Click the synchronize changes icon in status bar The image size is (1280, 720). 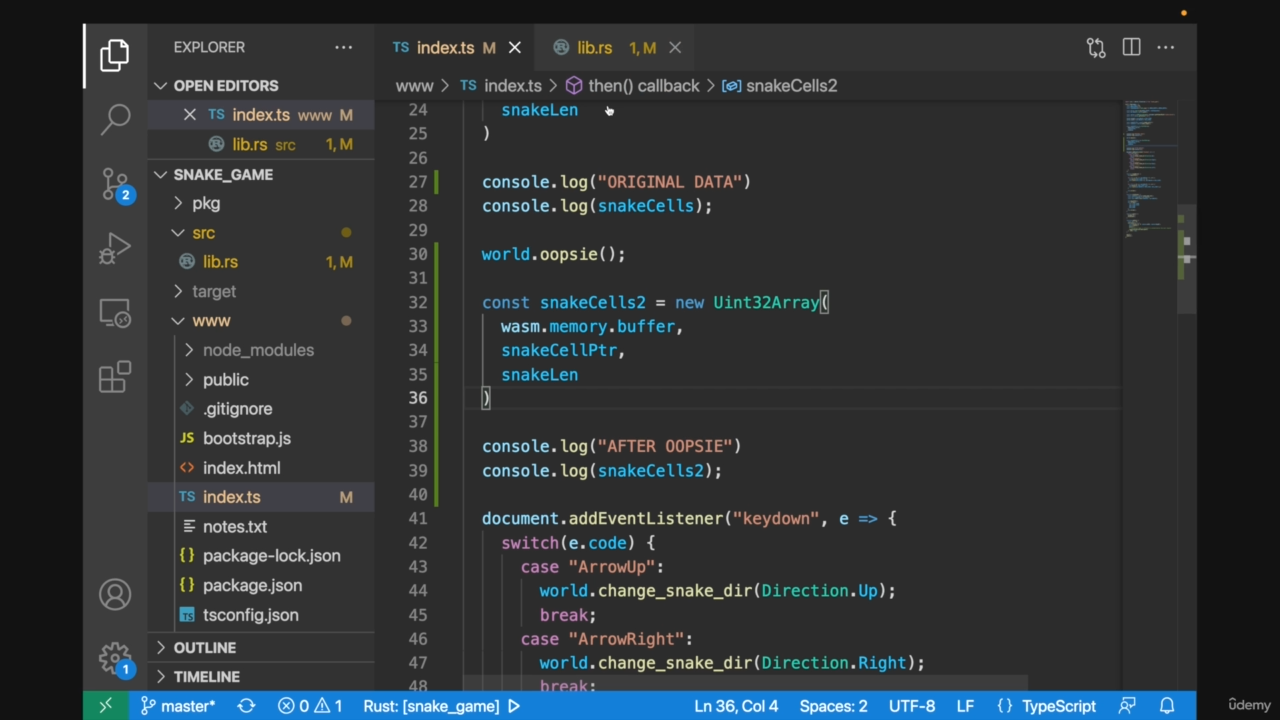pyautogui.click(x=246, y=706)
